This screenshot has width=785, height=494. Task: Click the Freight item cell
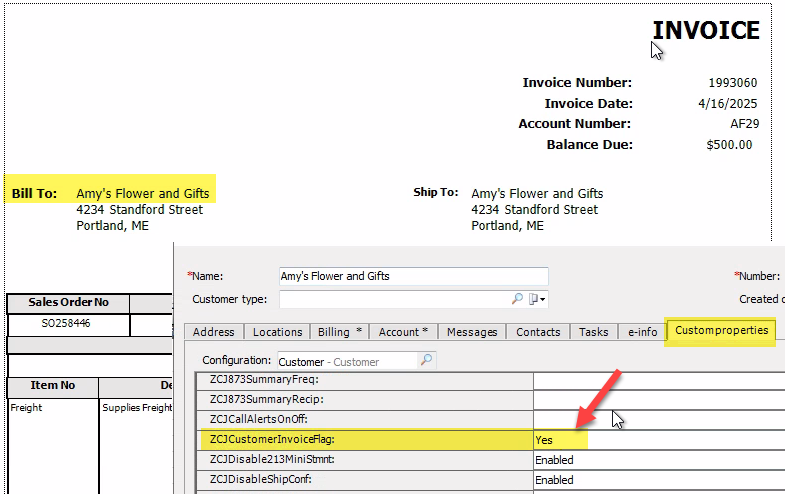click(x=27, y=408)
